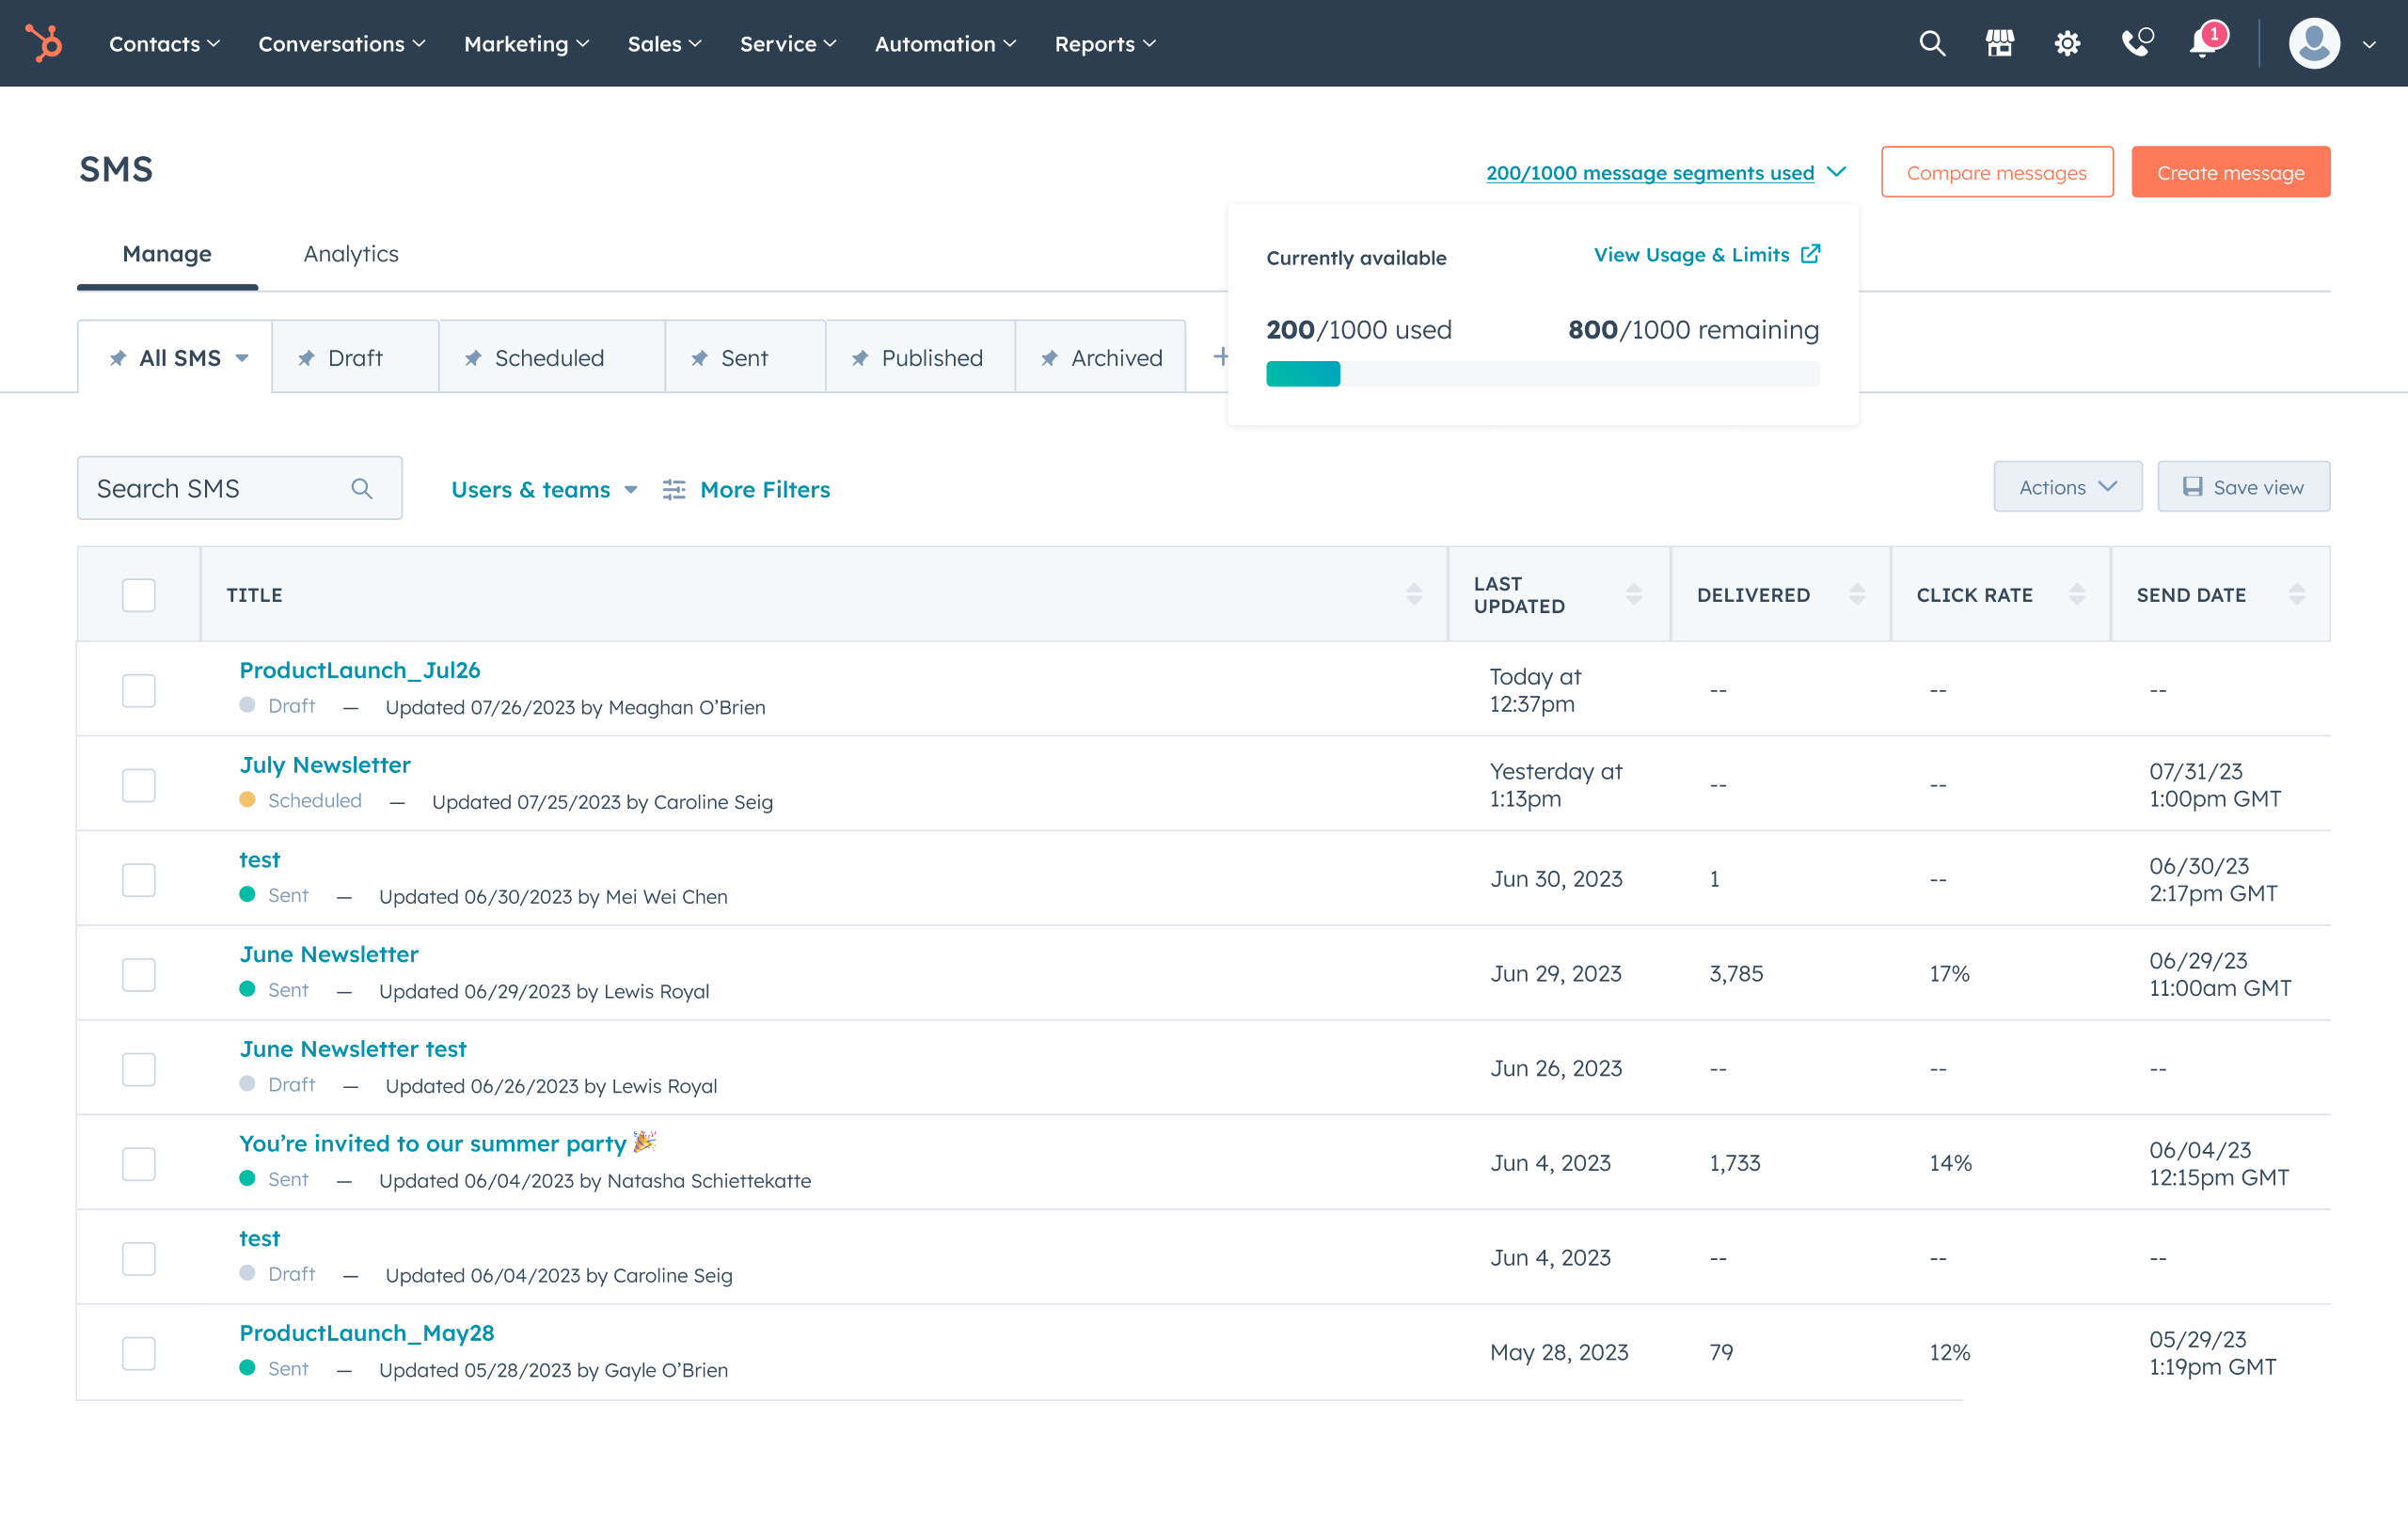This screenshot has height=1529, width=2408.
Task: Check the July Newsletter row checkbox
Action: click(138, 785)
